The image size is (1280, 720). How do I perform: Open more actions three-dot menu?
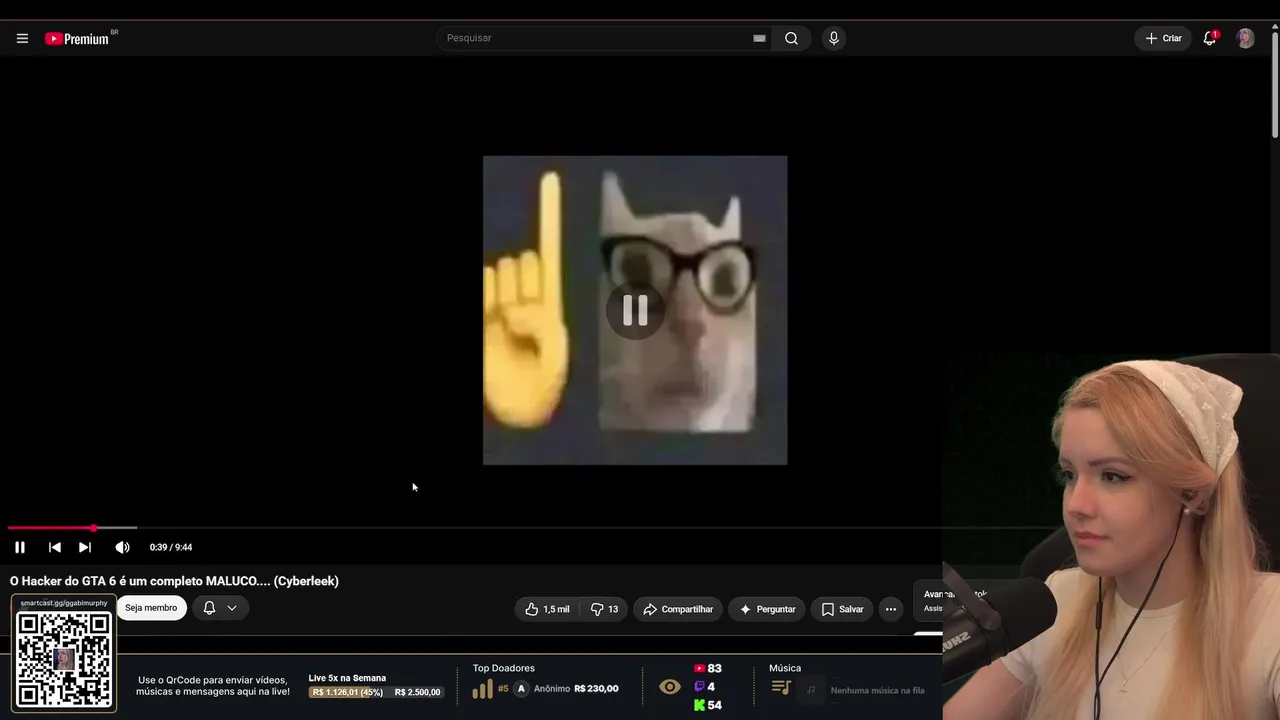click(x=891, y=609)
